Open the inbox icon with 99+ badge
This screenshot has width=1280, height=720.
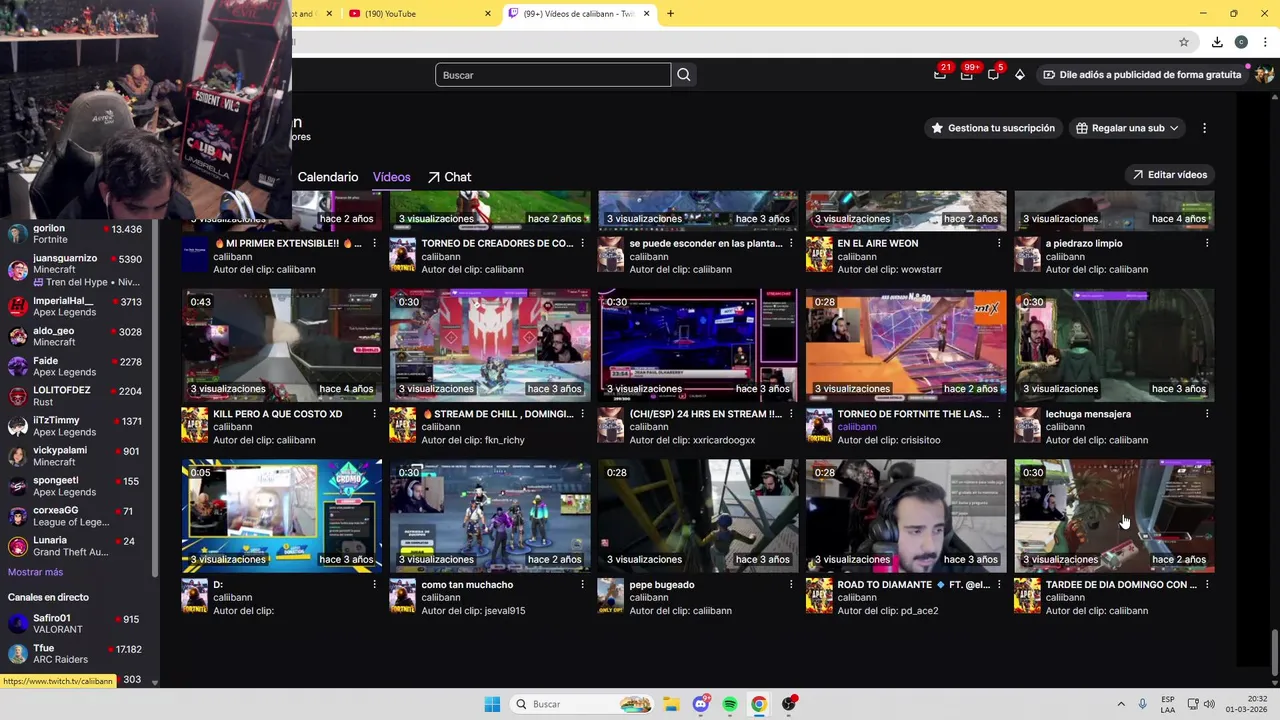967,74
